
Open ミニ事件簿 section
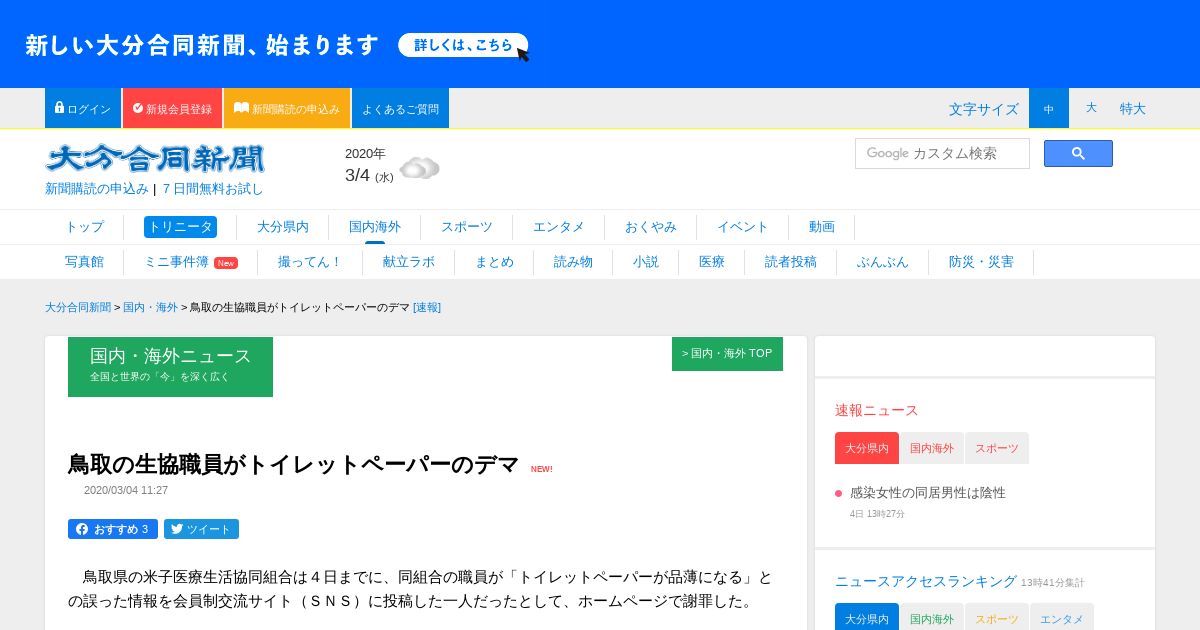(x=191, y=262)
